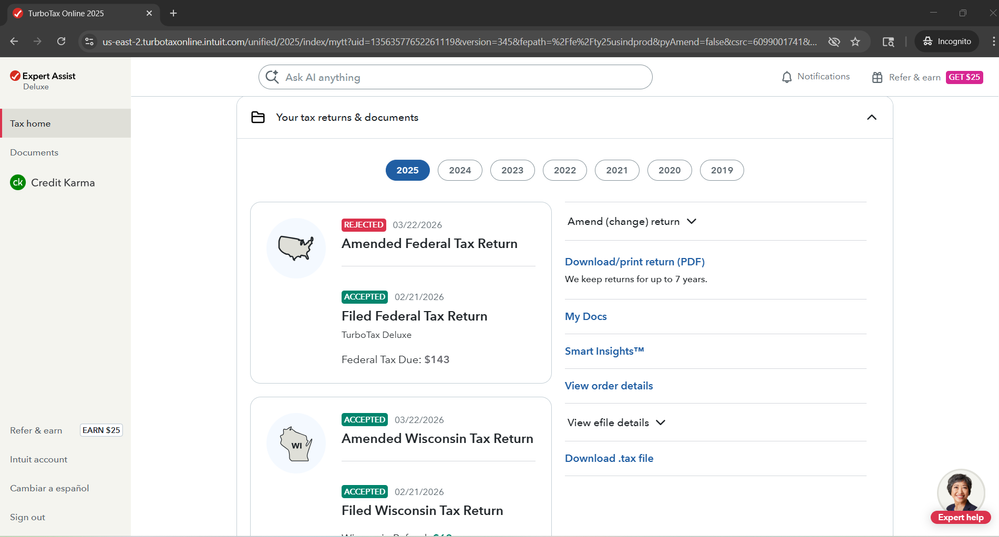Click the browser back arrow
Image resolution: width=999 pixels, height=537 pixels.
tap(14, 41)
